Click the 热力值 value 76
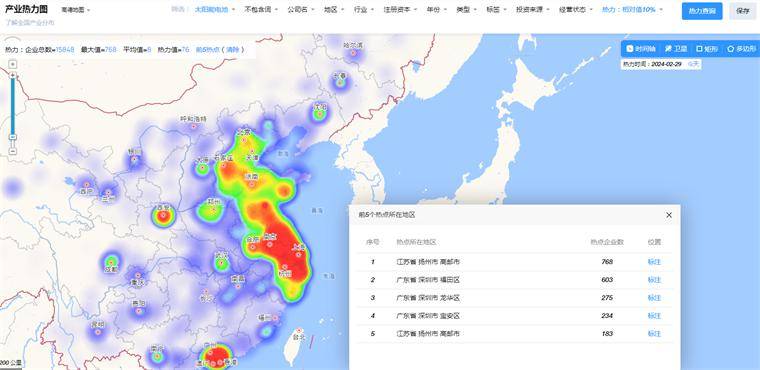 click(185, 49)
